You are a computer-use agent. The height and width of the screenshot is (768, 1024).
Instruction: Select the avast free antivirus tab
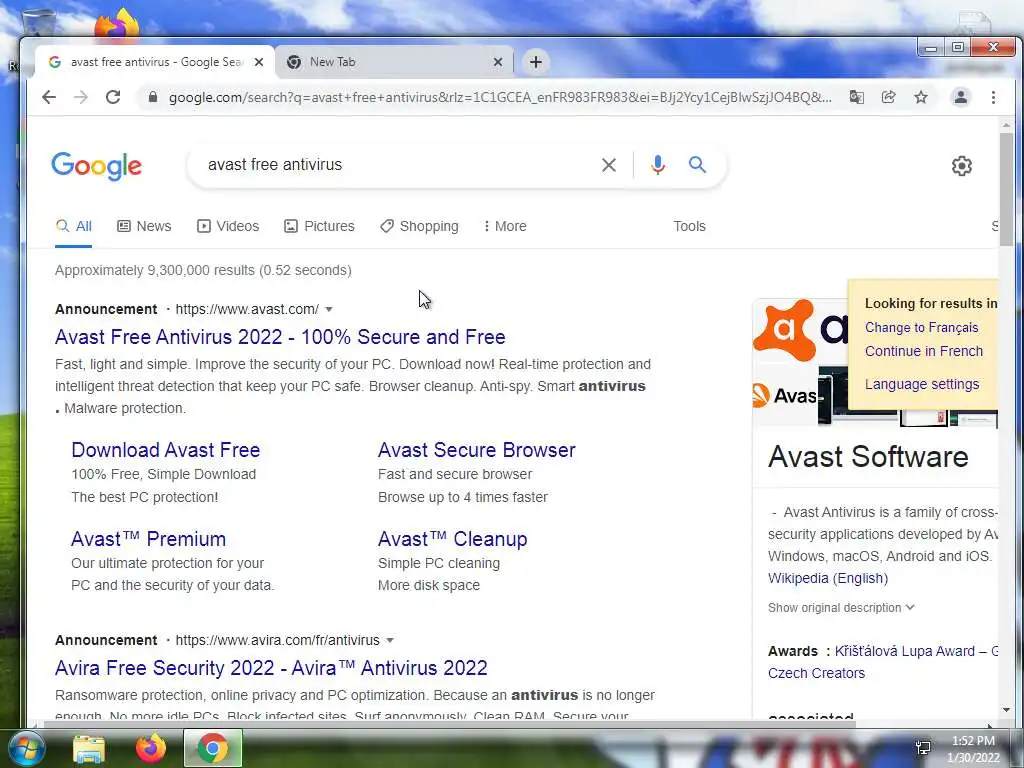154,62
